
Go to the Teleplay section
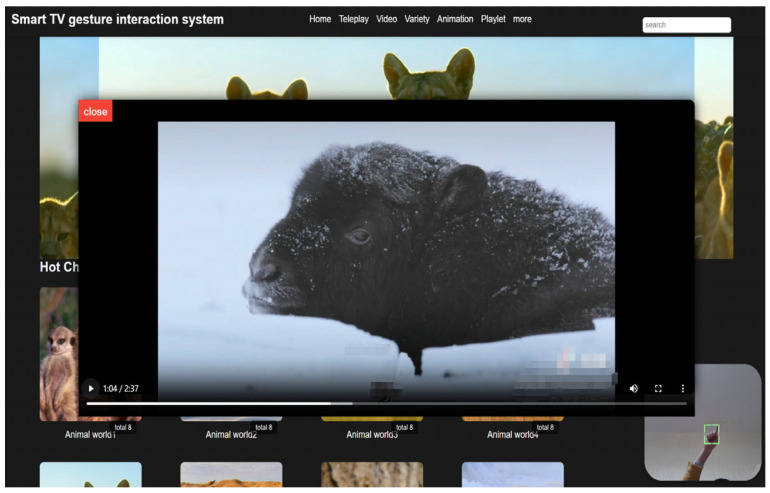[x=354, y=19]
